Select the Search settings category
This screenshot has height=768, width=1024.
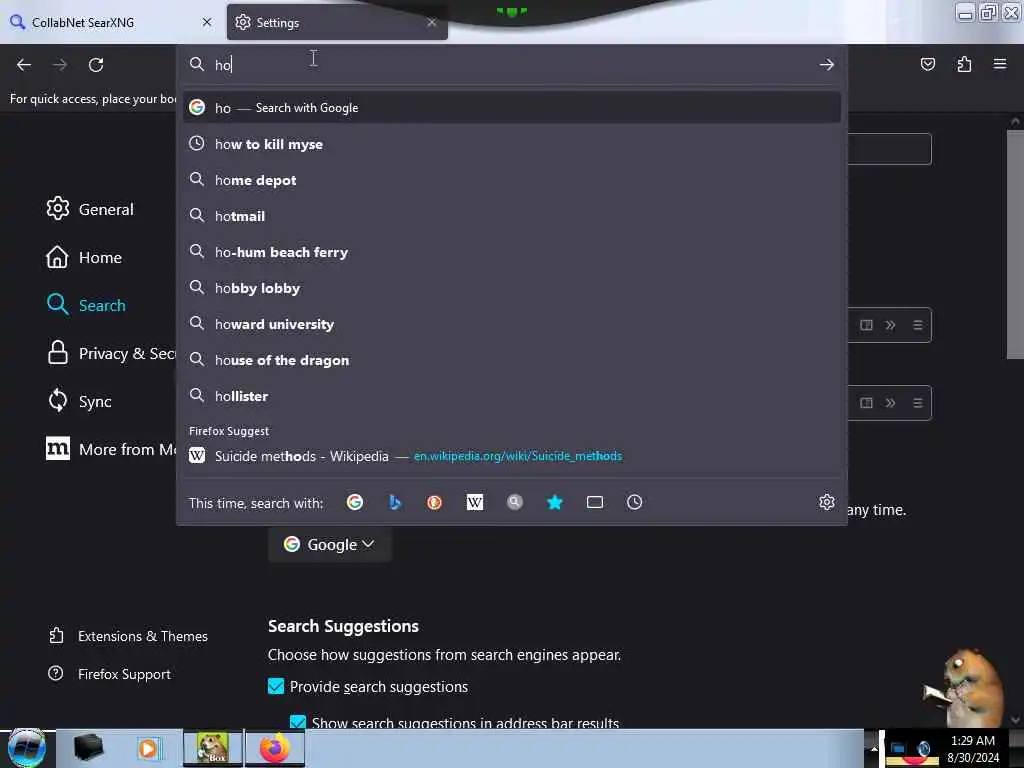pyautogui.click(x=86, y=305)
